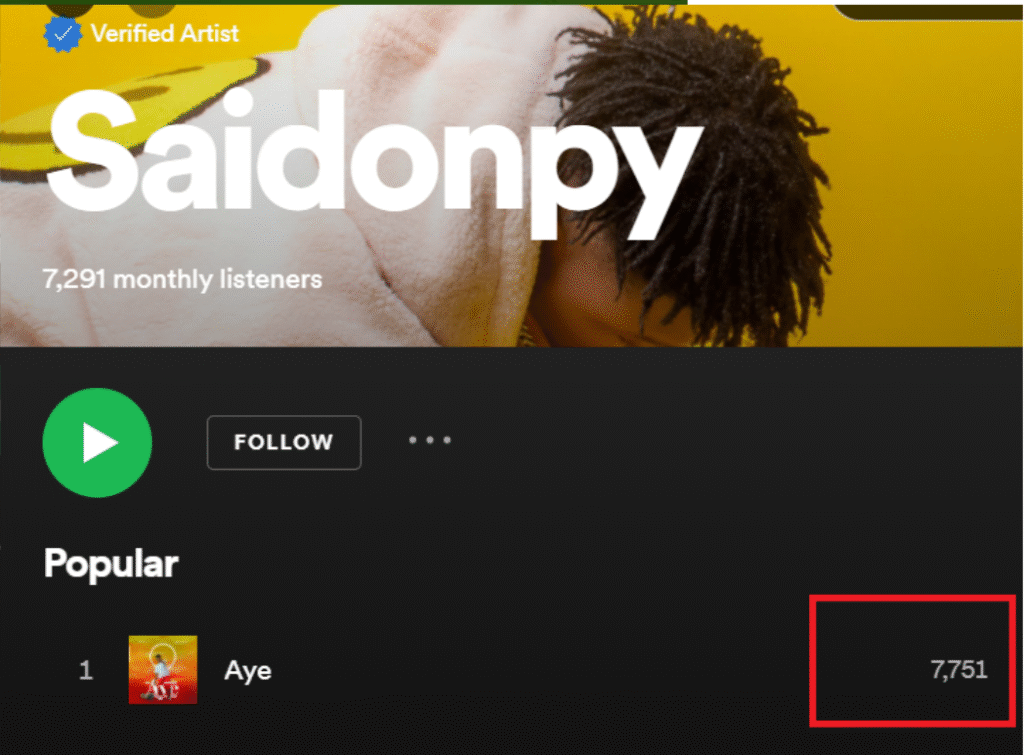Click the word FOLLOW inside the outlined button
This screenshot has width=1024, height=755.
pos(284,442)
